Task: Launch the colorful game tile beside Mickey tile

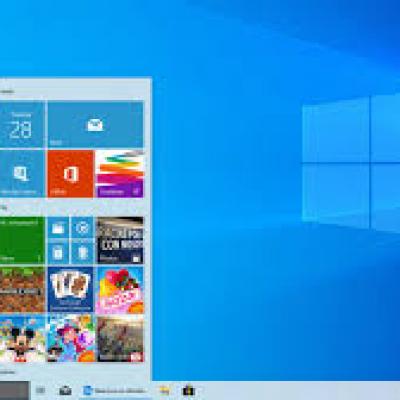Action: point(70,339)
